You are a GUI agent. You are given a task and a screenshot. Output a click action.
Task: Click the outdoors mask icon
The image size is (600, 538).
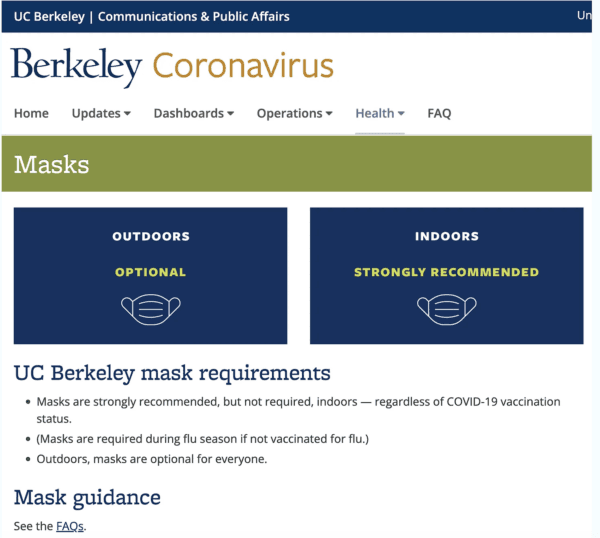click(150, 307)
